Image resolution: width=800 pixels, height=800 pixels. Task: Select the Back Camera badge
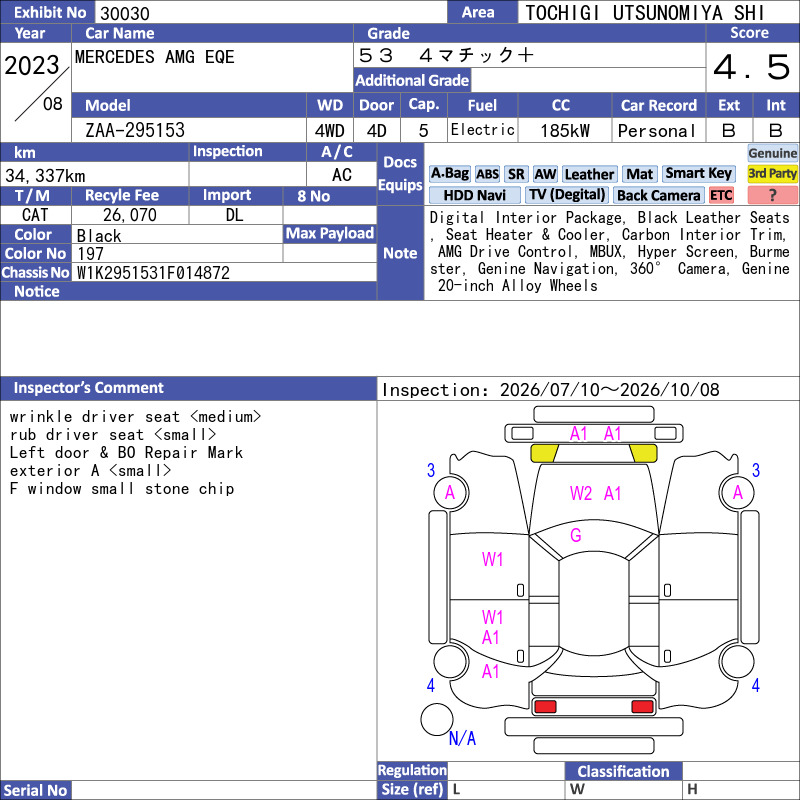[658, 195]
